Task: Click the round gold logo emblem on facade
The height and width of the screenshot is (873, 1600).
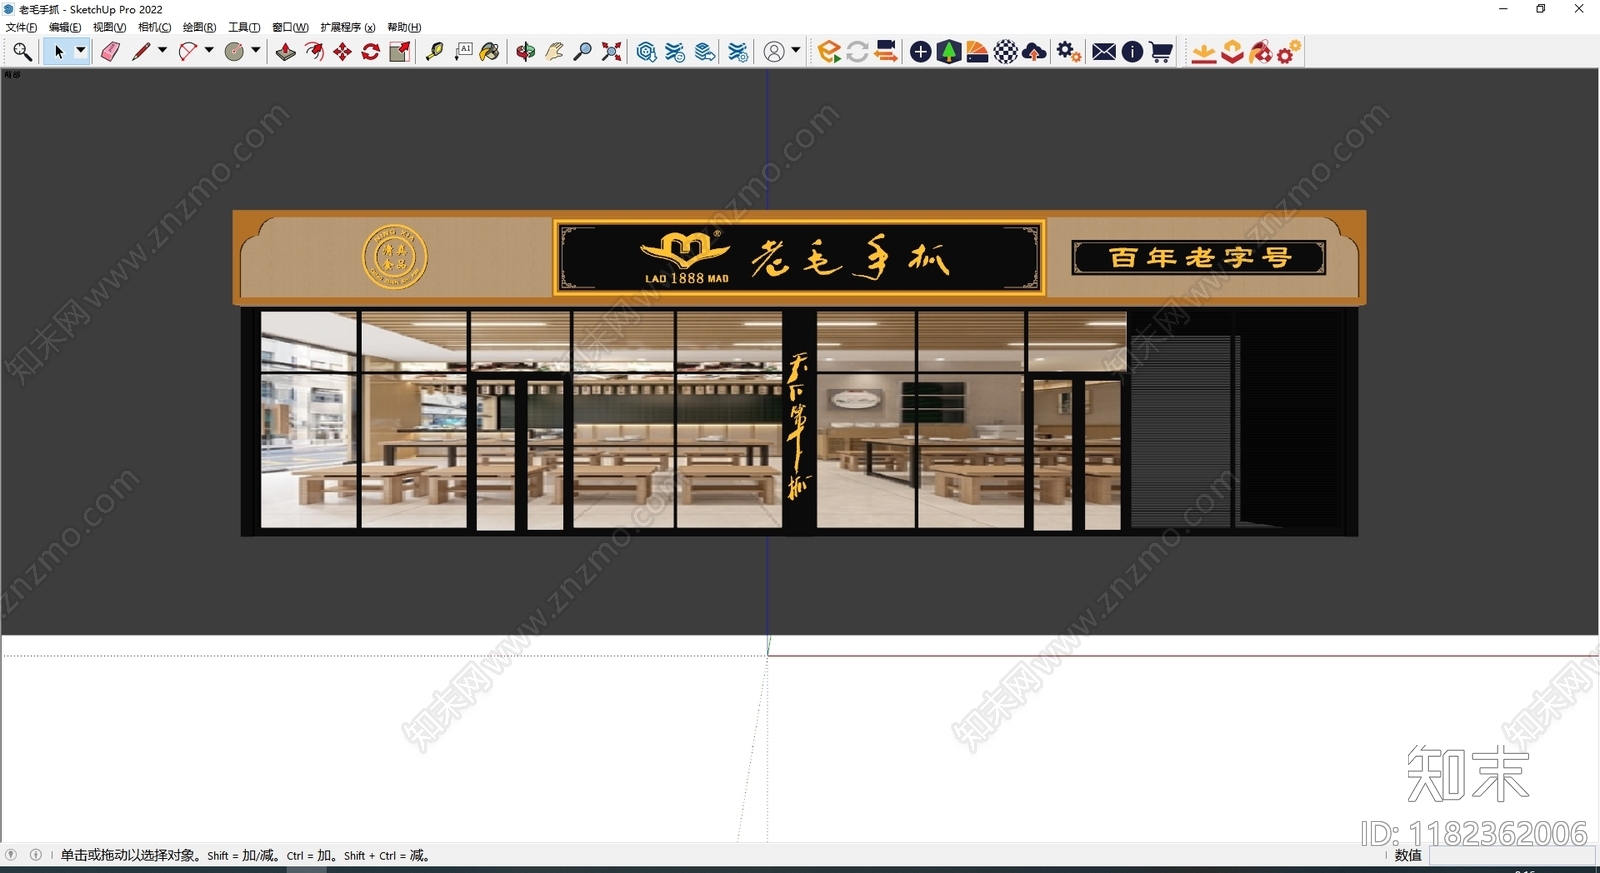Action: pyautogui.click(x=394, y=257)
